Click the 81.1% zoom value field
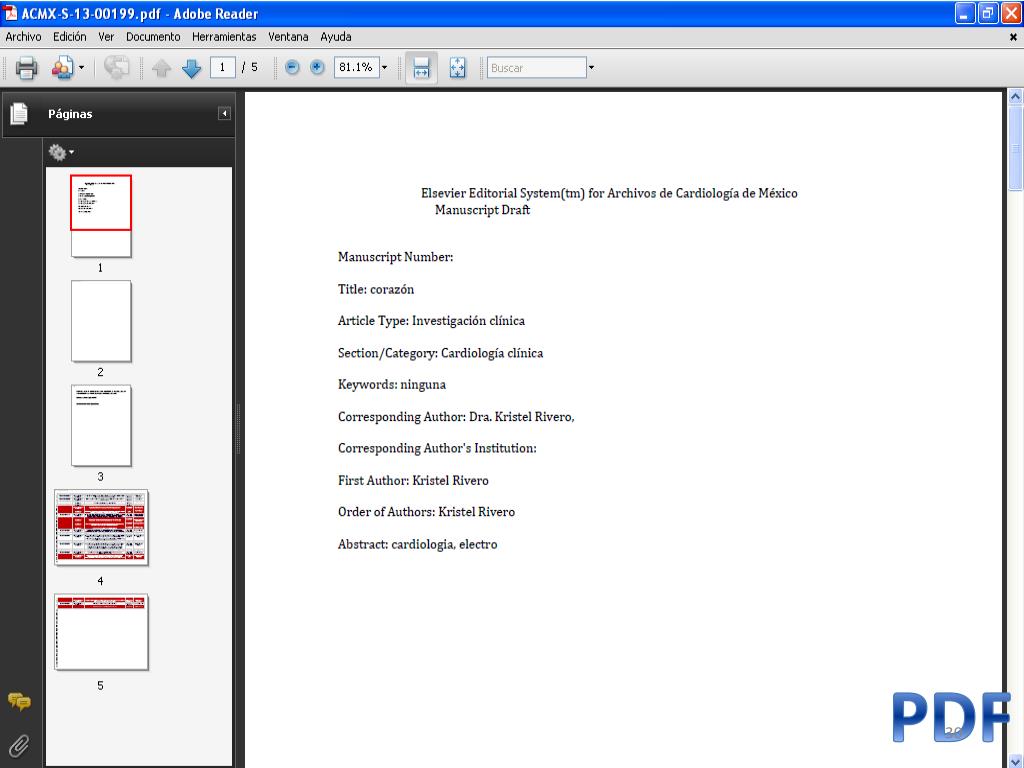 point(357,67)
